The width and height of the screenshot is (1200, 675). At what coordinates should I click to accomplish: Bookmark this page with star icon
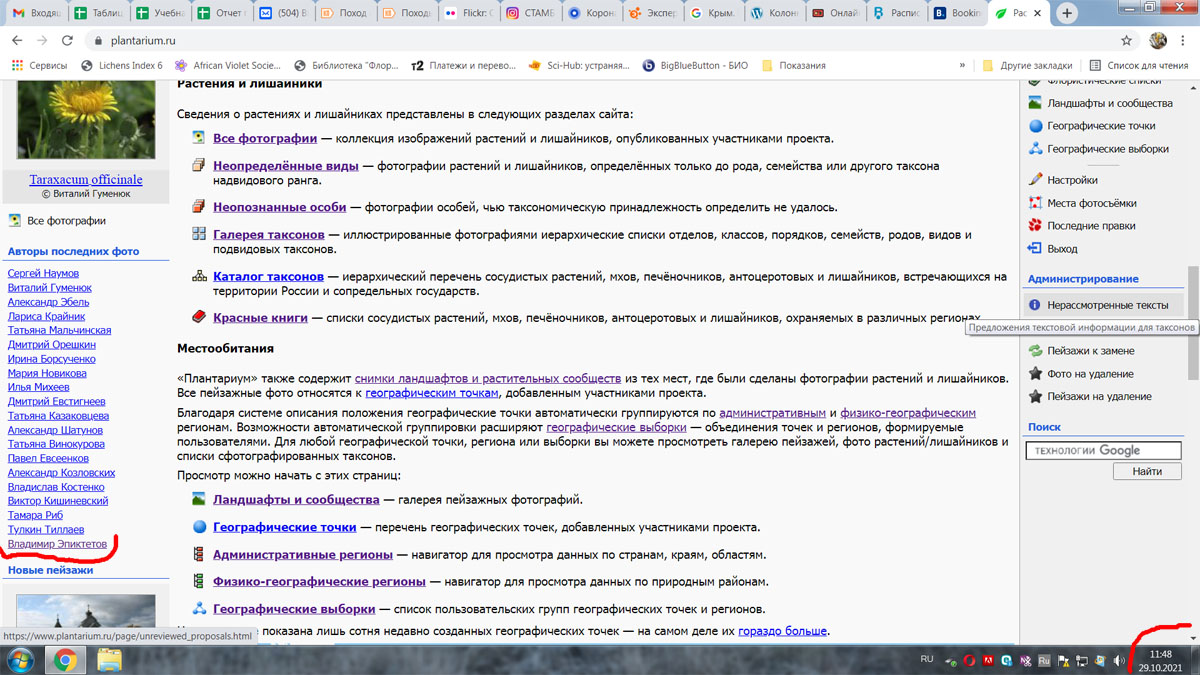click(x=1127, y=41)
